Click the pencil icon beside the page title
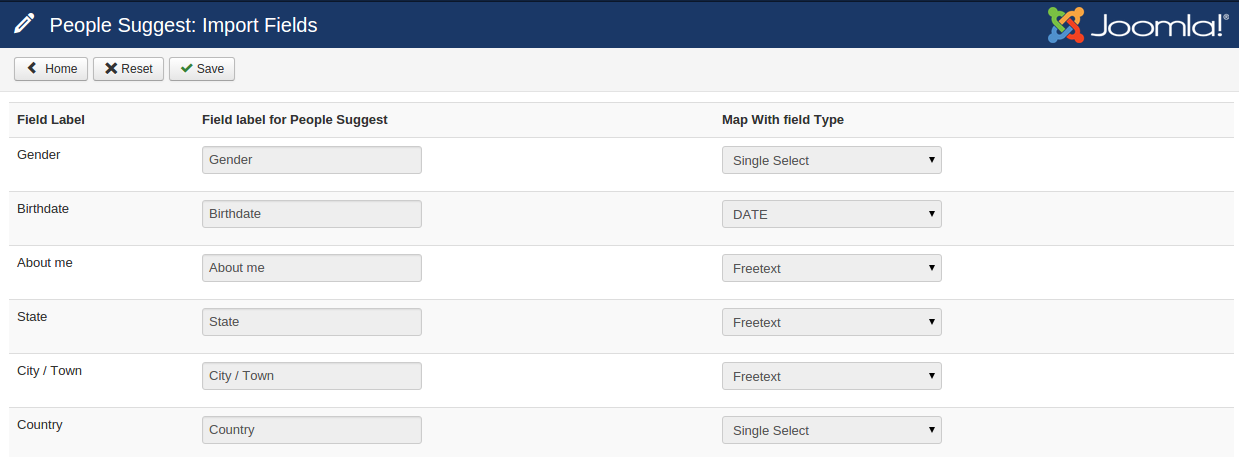Screen dimensions: 1239x457 click(25, 25)
